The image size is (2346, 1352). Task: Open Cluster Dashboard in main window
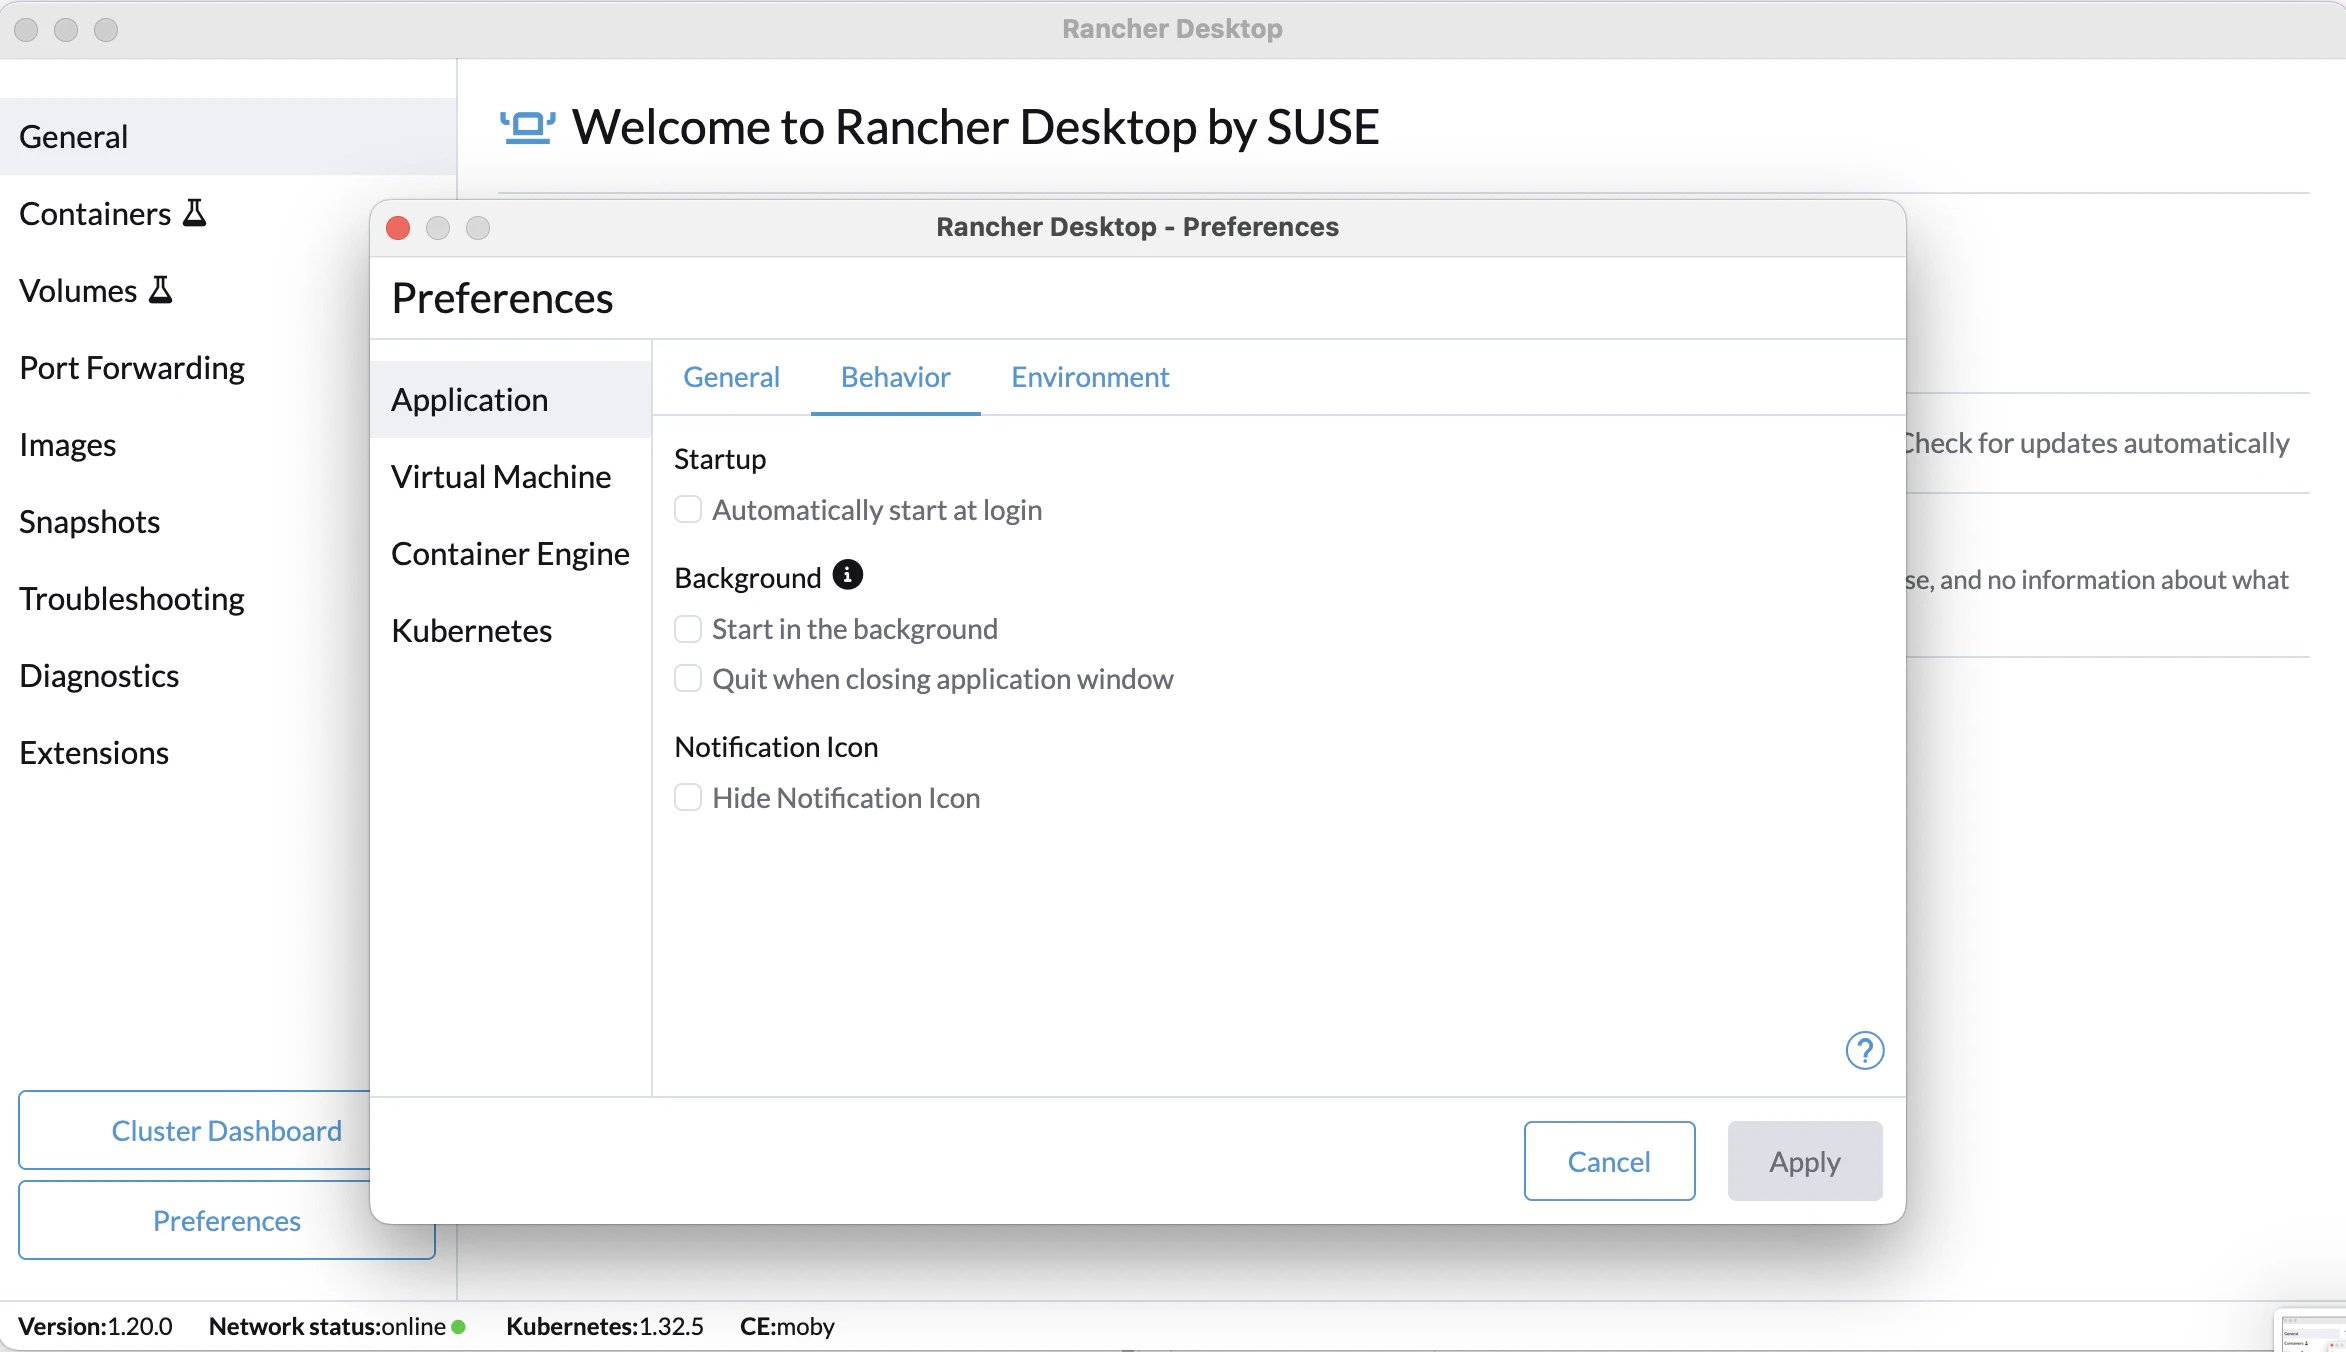[x=195, y=1130]
